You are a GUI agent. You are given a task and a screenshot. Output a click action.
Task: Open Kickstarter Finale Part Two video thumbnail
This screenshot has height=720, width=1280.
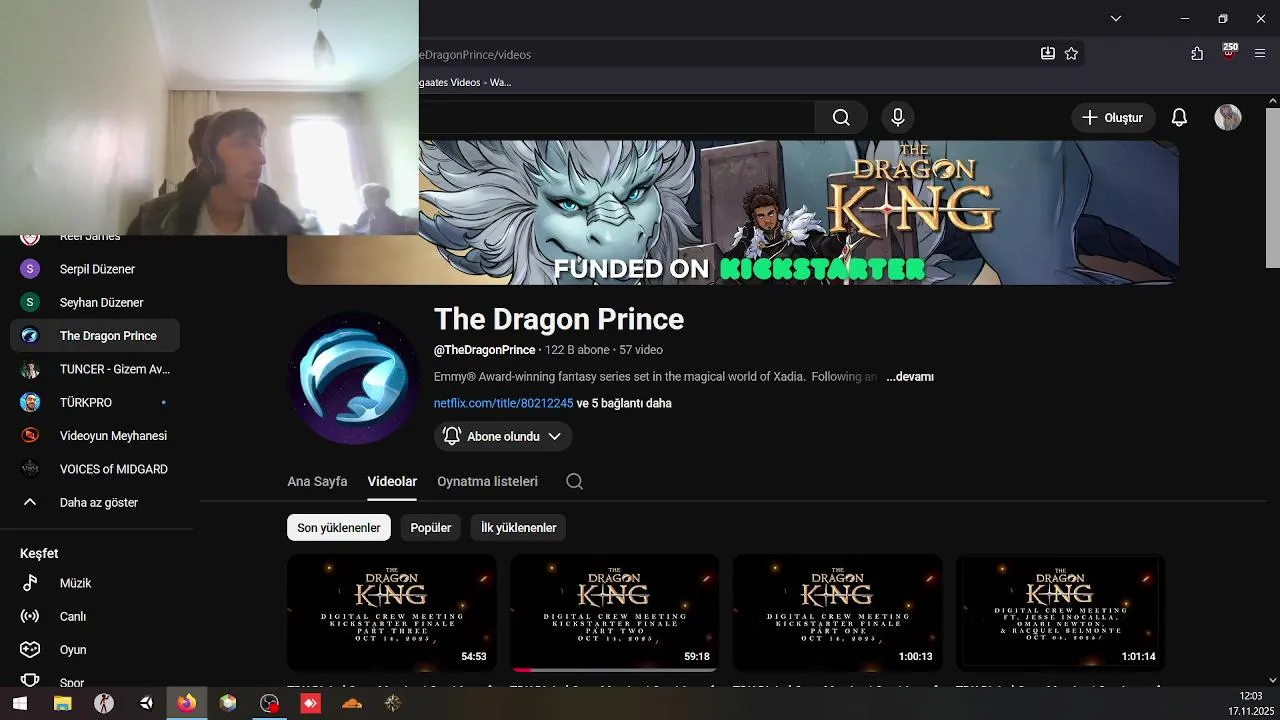(x=614, y=612)
